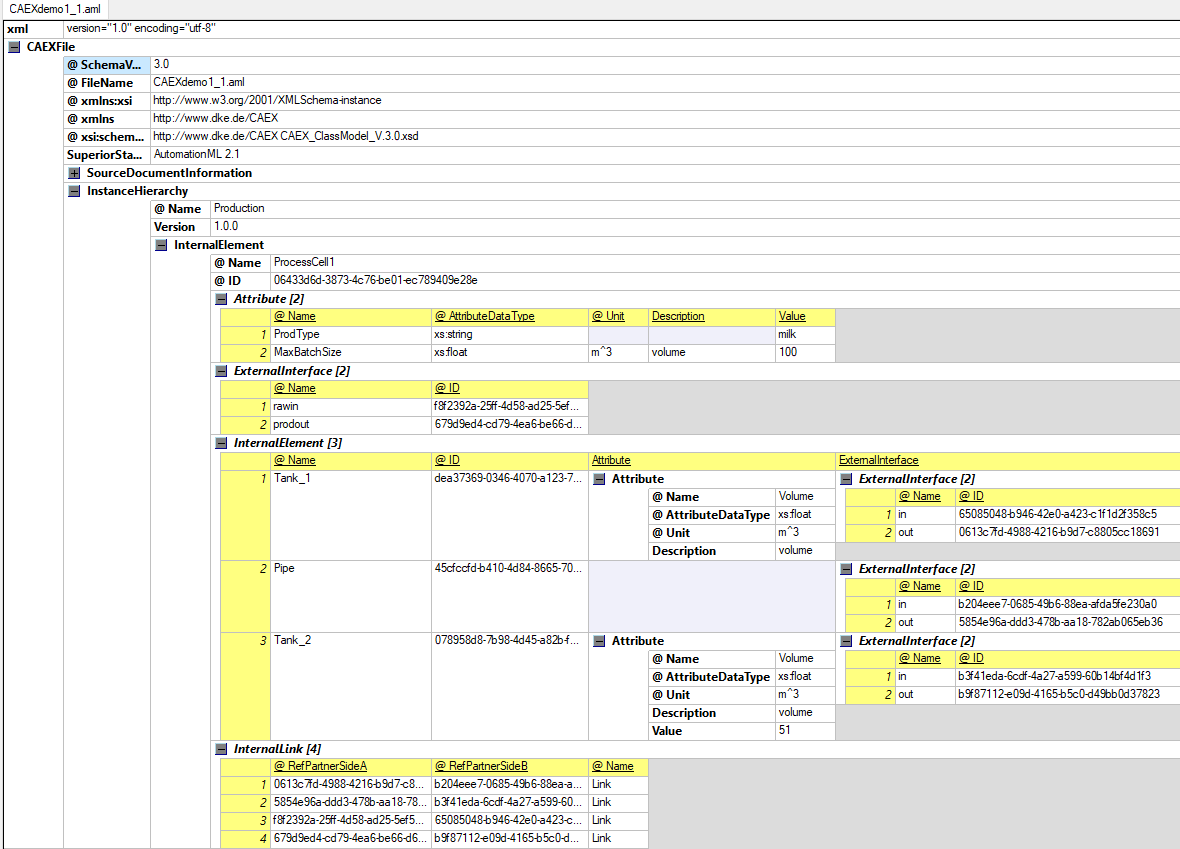
Task: Sort by the AttributeDataType column header
Action: pos(484,317)
